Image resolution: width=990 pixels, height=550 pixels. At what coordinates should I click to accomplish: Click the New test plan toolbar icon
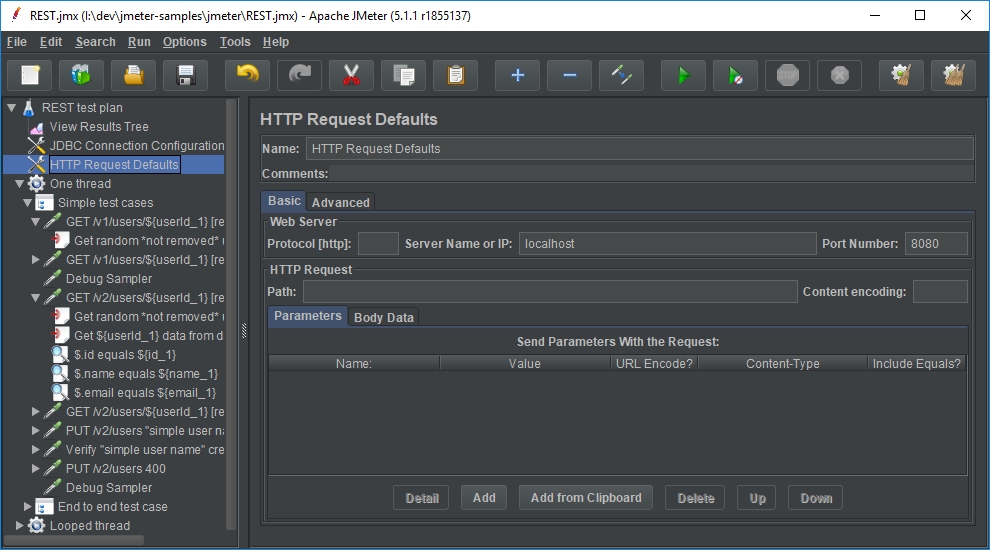pyautogui.click(x=30, y=76)
